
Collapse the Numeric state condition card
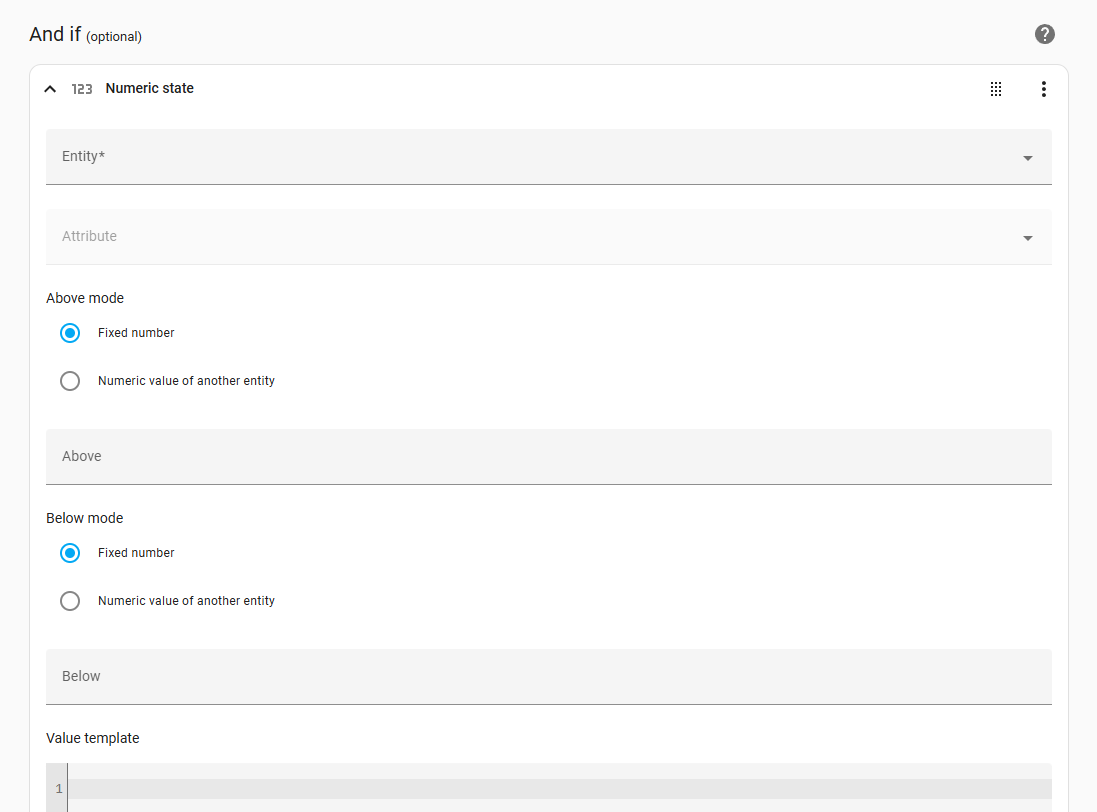point(50,89)
